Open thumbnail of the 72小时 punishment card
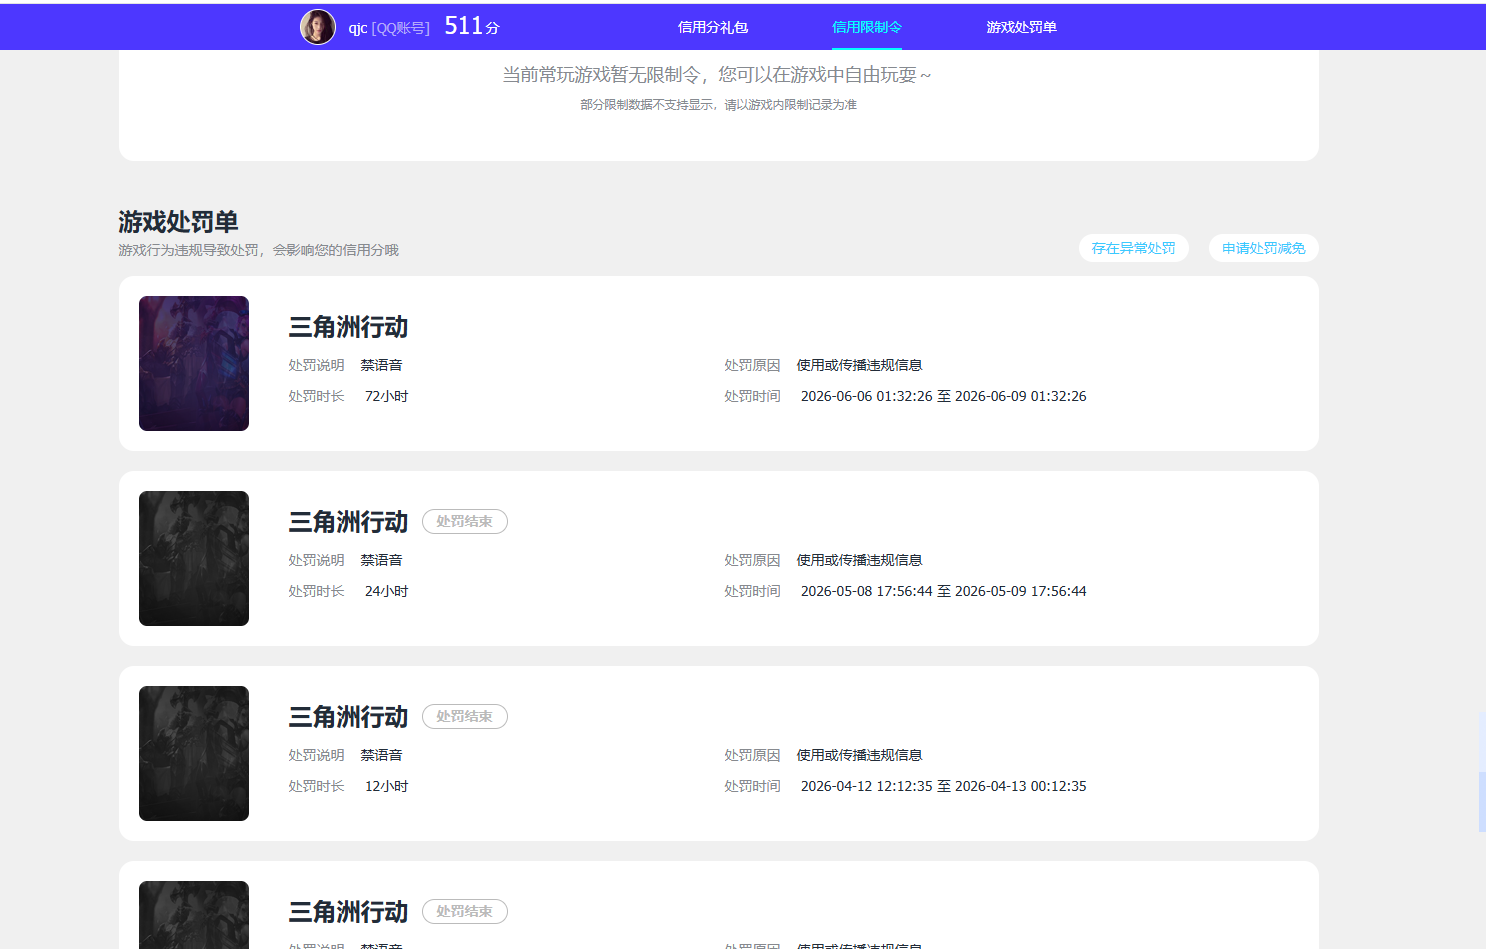The width and height of the screenshot is (1486, 949). click(x=194, y=363)
